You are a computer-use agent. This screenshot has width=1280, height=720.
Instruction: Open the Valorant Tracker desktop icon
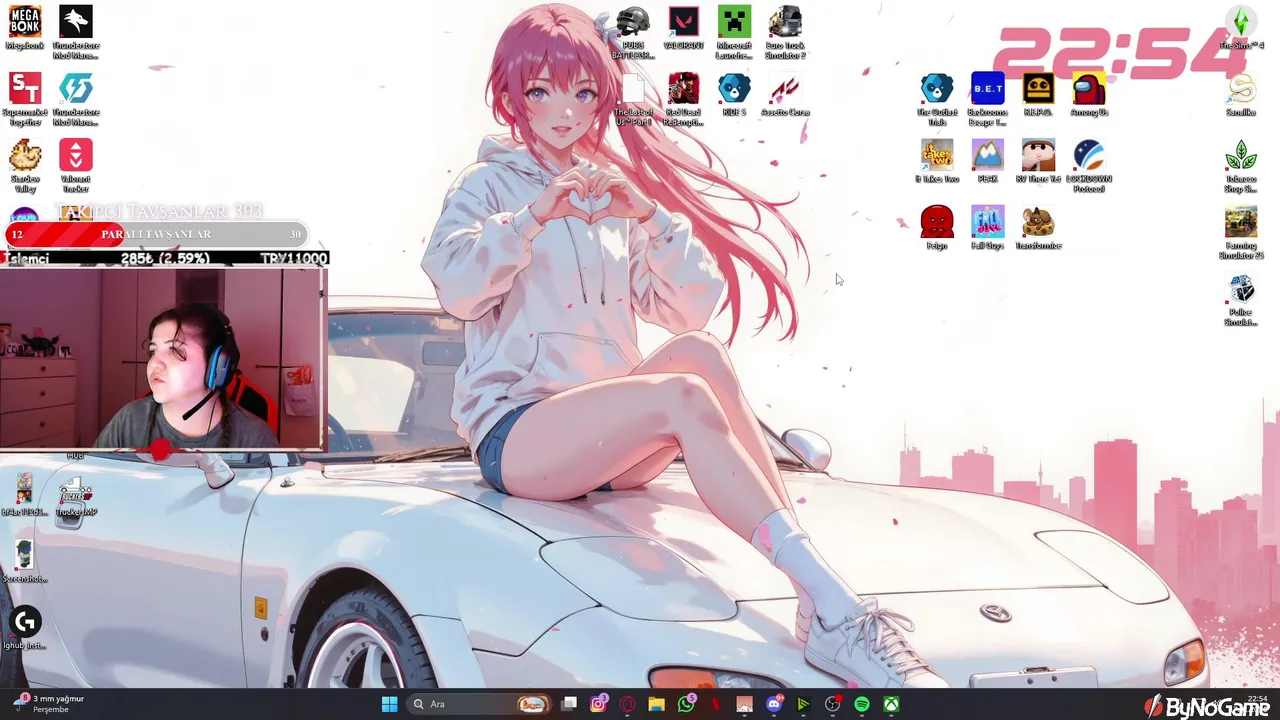[76, 166]
